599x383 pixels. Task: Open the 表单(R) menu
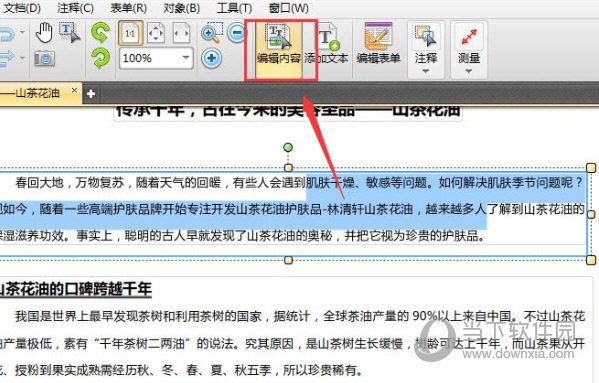(x=128, y=7)
